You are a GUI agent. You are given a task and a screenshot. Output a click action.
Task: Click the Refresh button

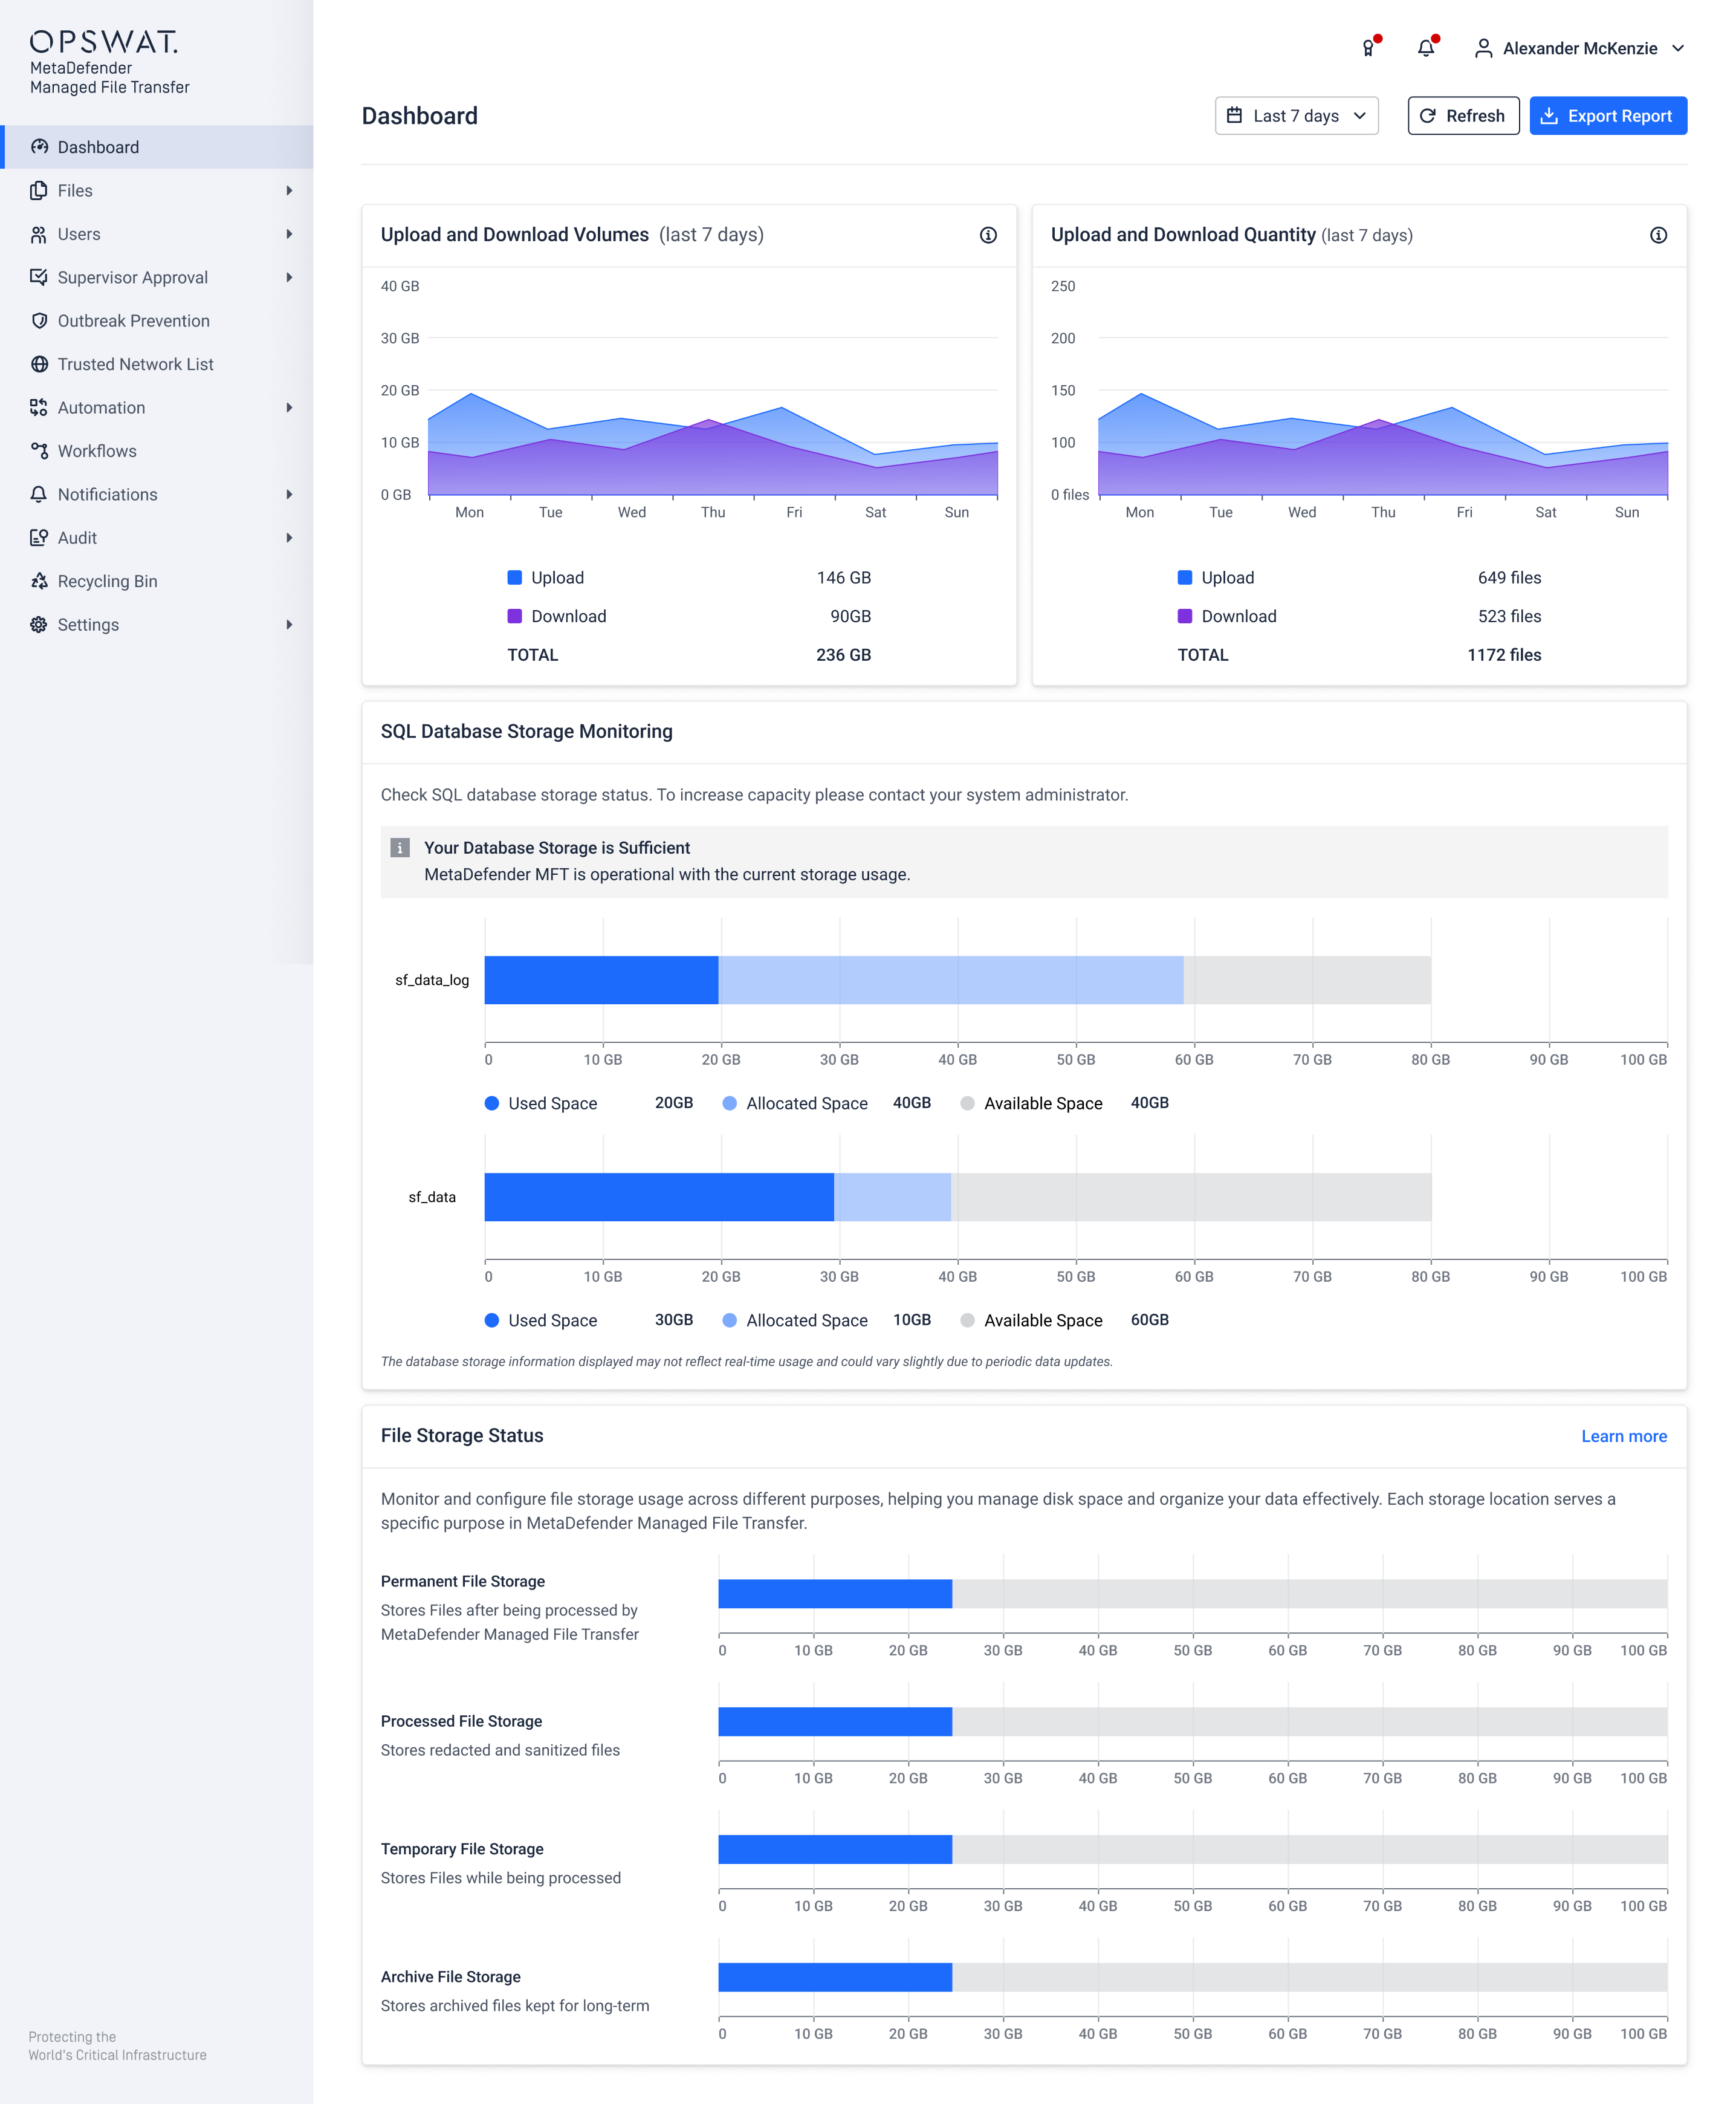(1463, 116)
